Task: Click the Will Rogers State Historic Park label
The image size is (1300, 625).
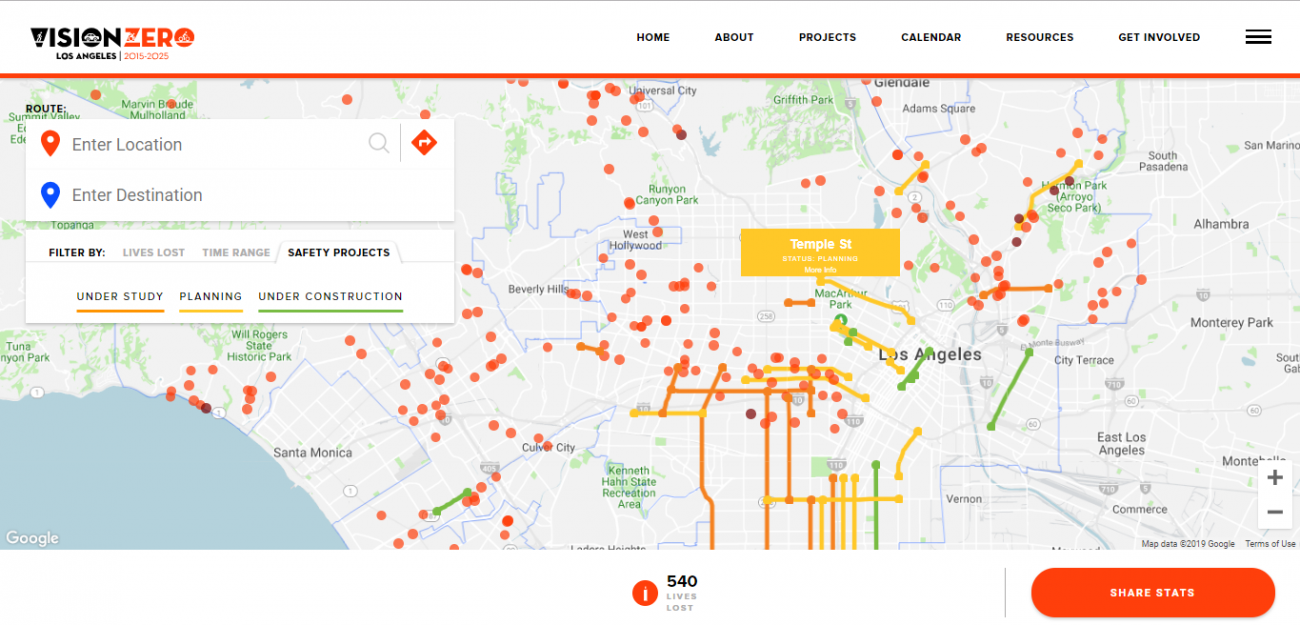Action: pyautogui.click(x=258, y=346)
